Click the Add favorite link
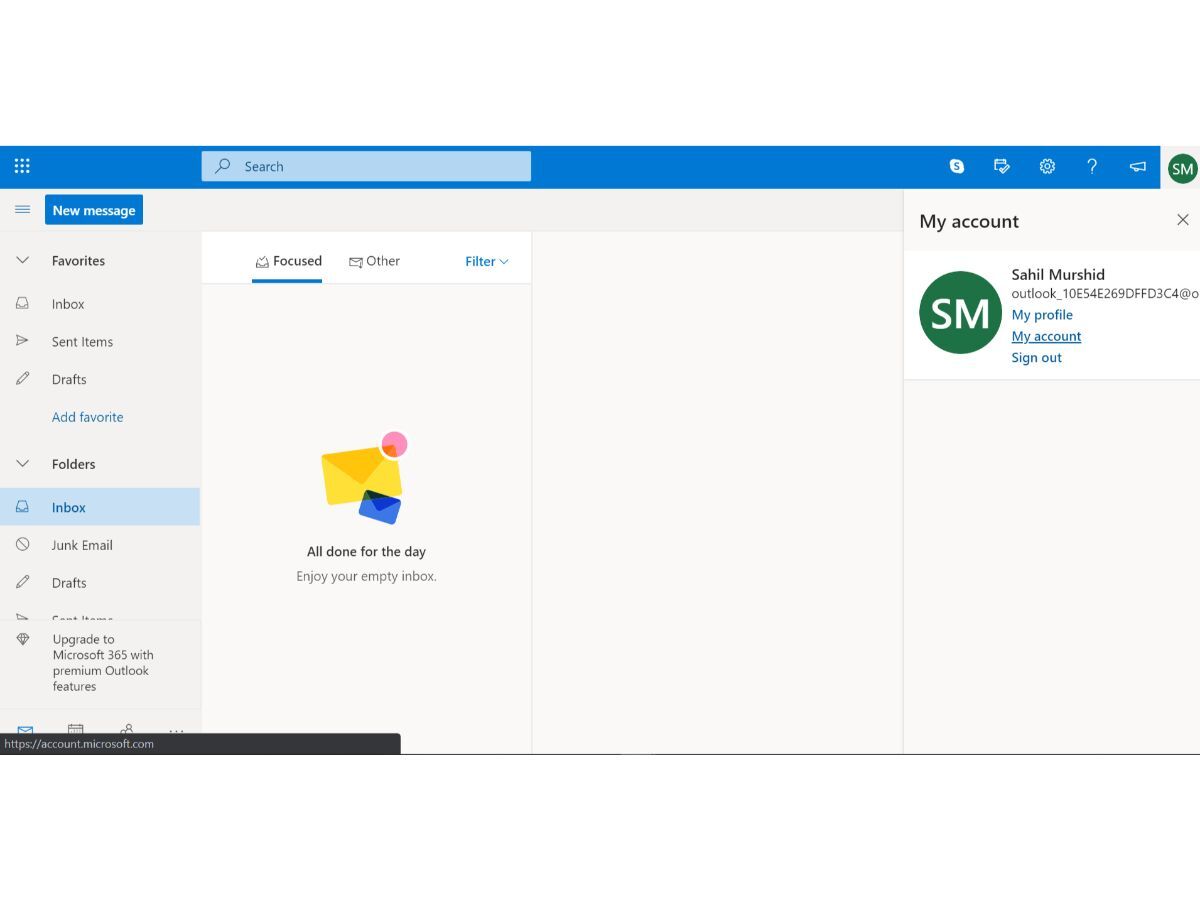The width and height of the screenshot is (1200, 900). [x=88, y=417]
